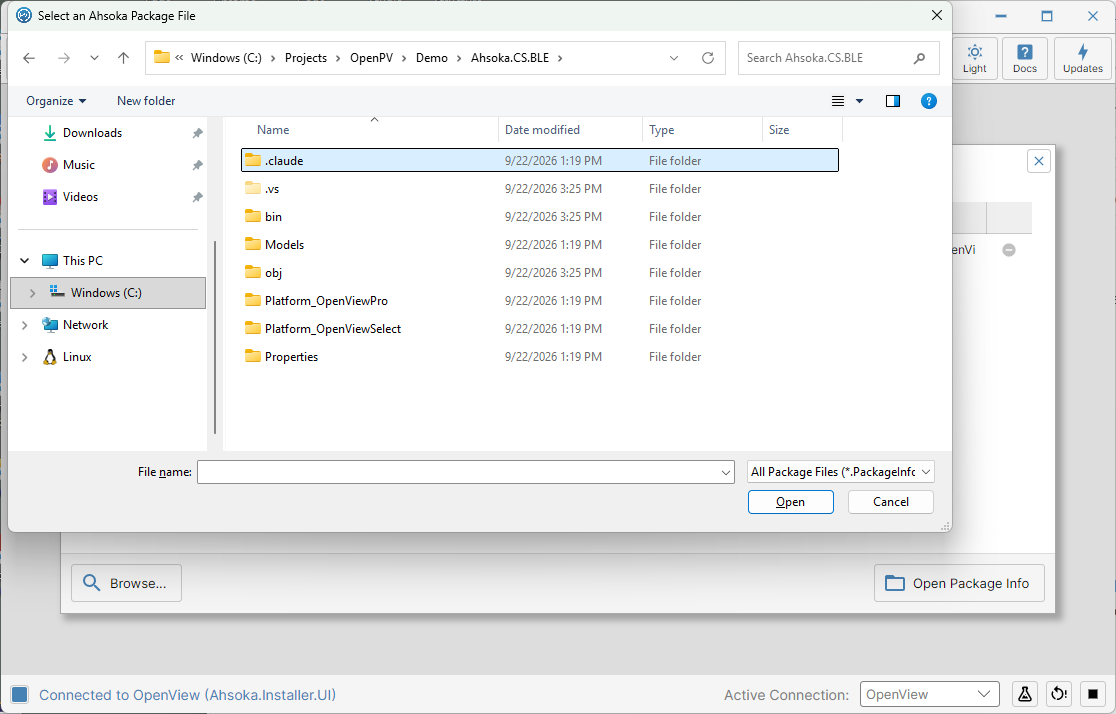Viewport: 1116px width, 714px height.
Task: Open more view options dropdown
Action: 859,101
